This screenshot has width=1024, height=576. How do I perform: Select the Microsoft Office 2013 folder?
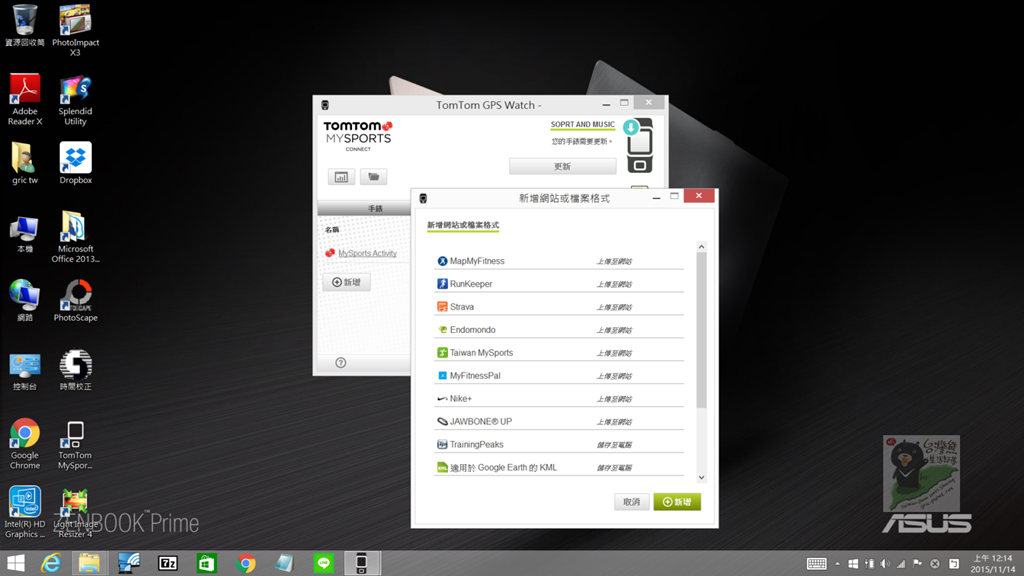click(x=76, y=236)
